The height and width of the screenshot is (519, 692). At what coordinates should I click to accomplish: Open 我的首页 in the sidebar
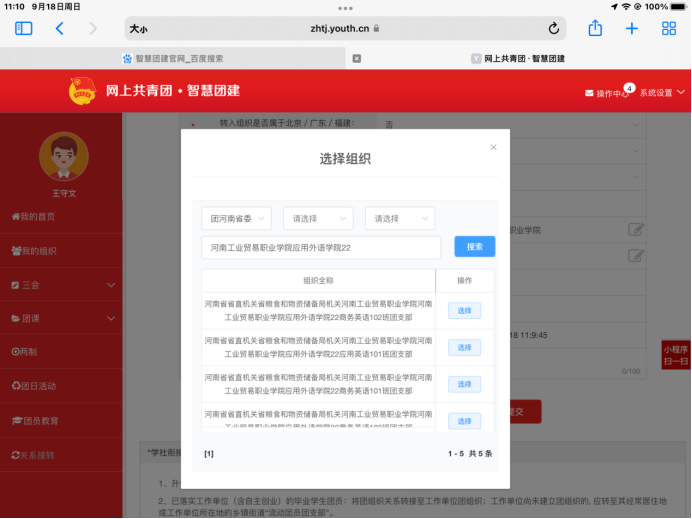(35, 216)
